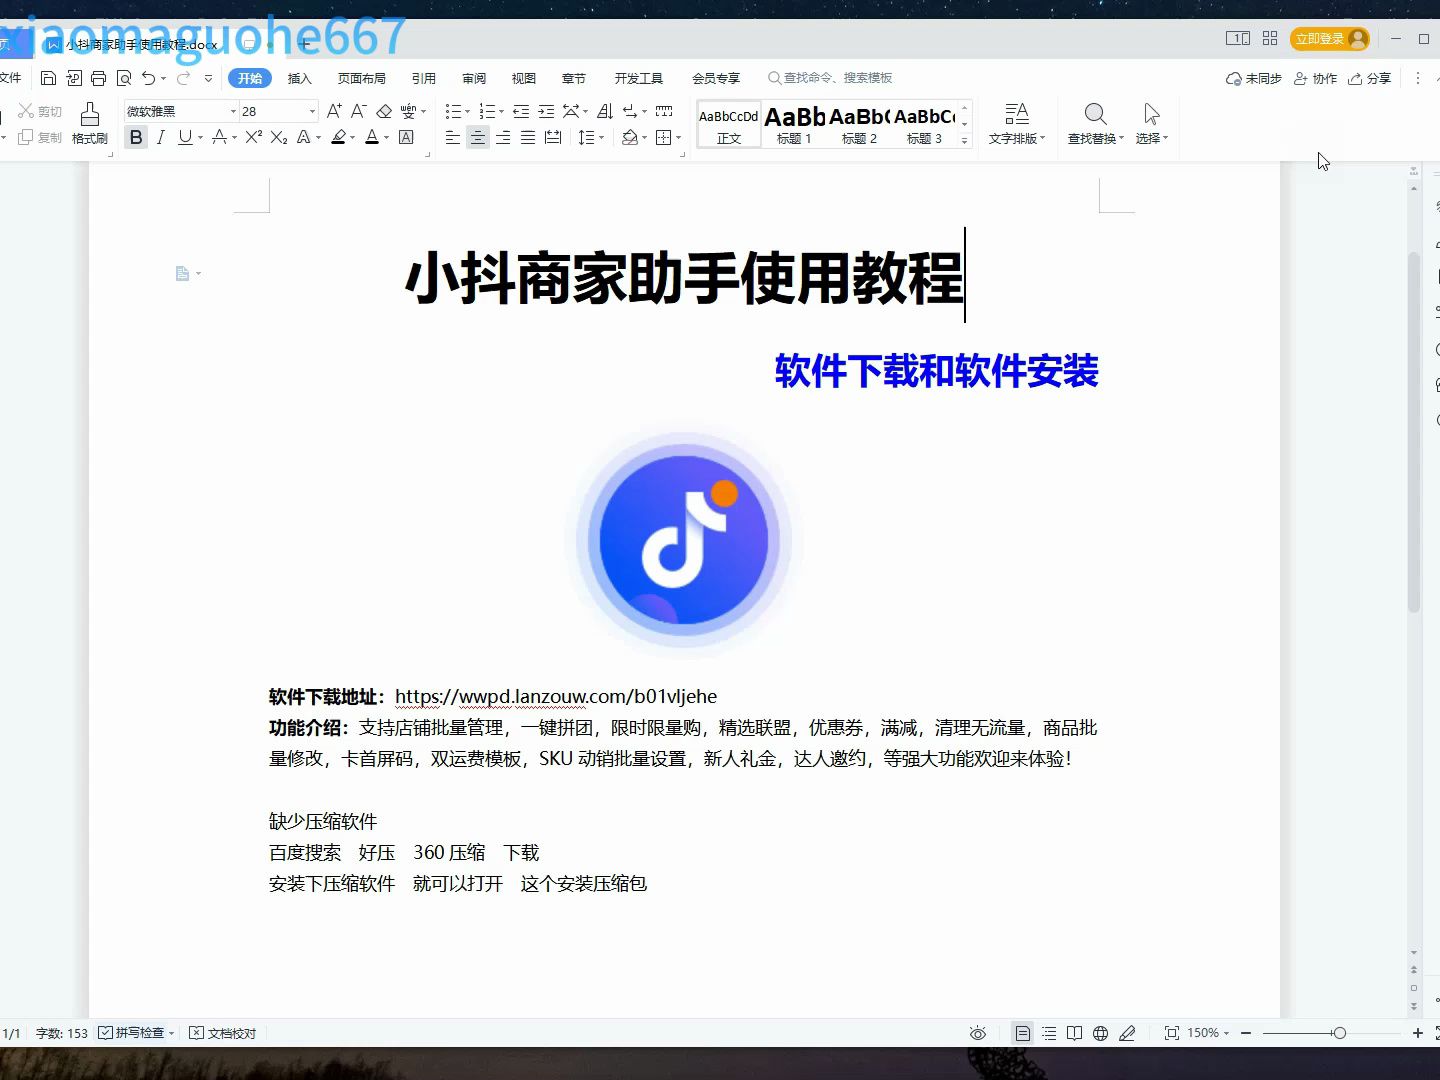This screenshot has width=1440, height=1080.
Task: Apply bold formatting to selected text
Action: (x=135, y=138)
